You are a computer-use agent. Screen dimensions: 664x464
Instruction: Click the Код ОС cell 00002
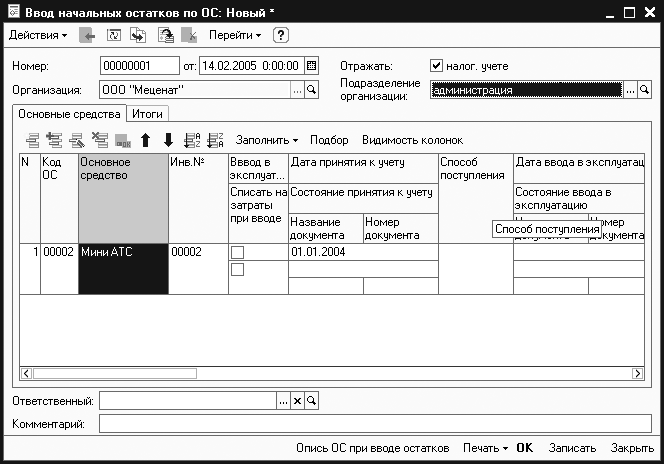click(x=59, y=269)
